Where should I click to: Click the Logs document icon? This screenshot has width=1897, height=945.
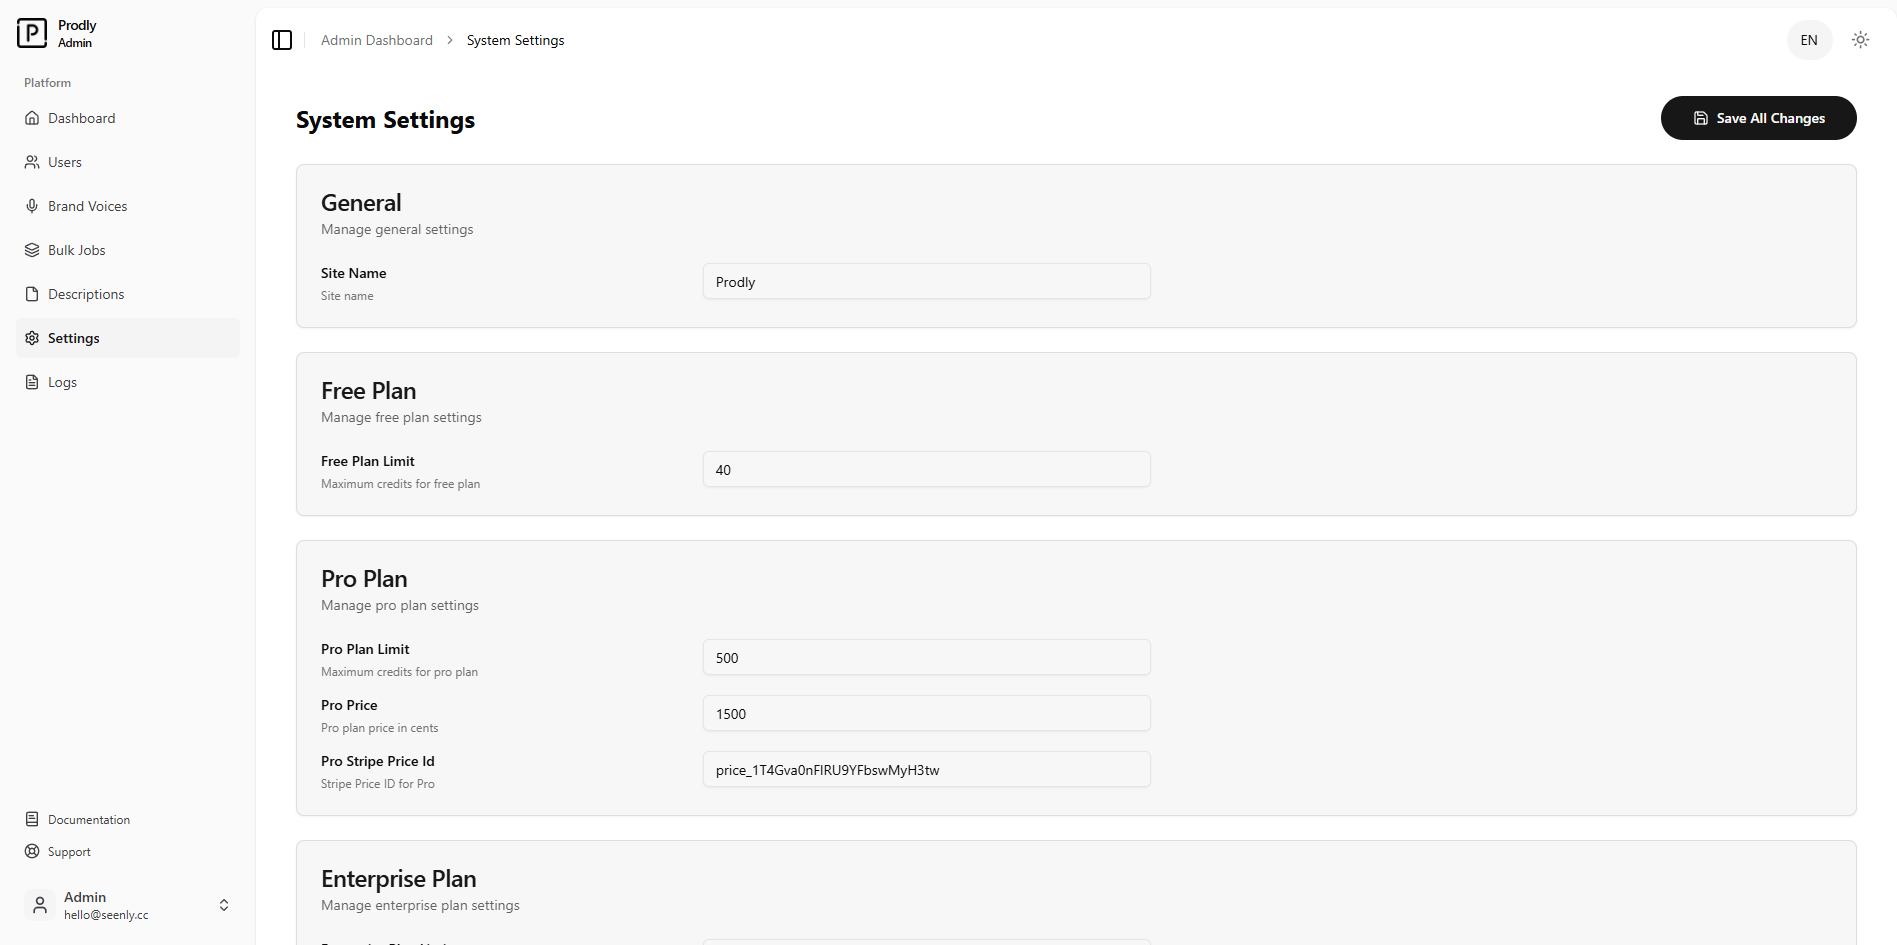click(x=32, y=382)
